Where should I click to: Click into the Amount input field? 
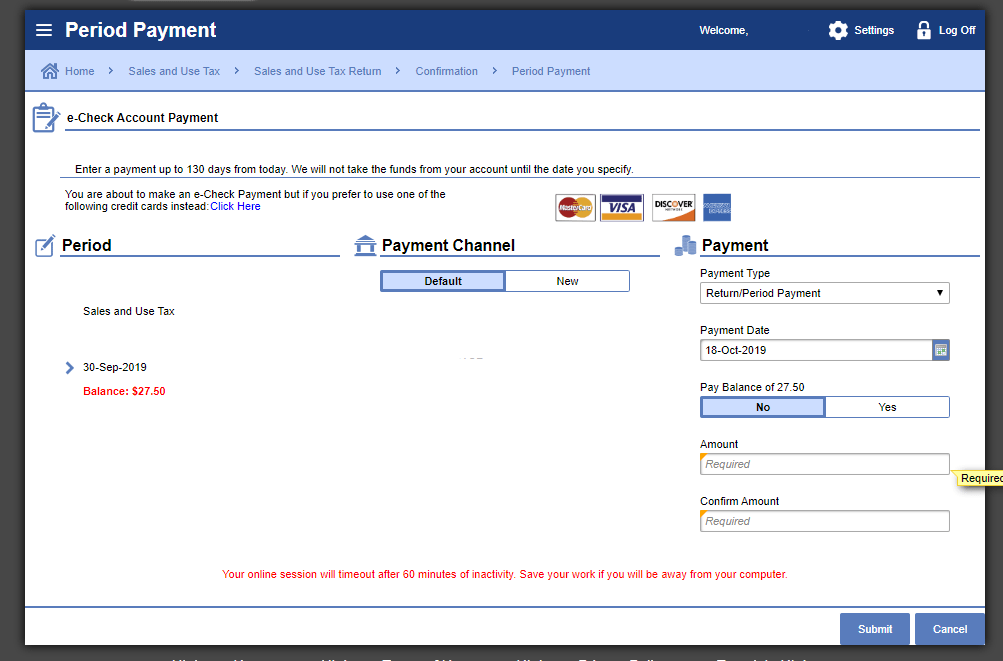click(824, 464)
